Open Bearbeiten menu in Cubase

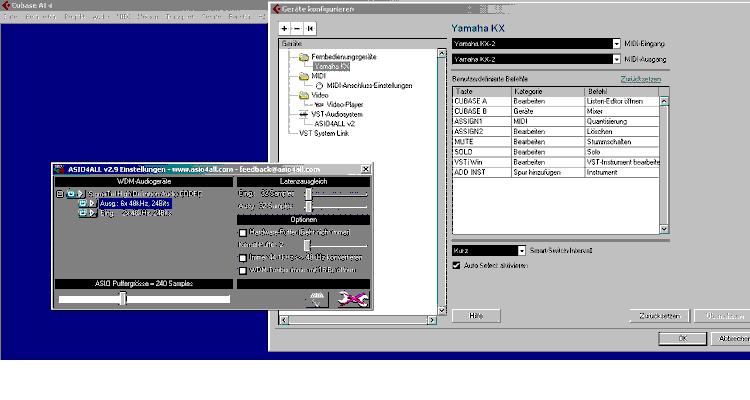pyautogui.click(x=41, y=17)
